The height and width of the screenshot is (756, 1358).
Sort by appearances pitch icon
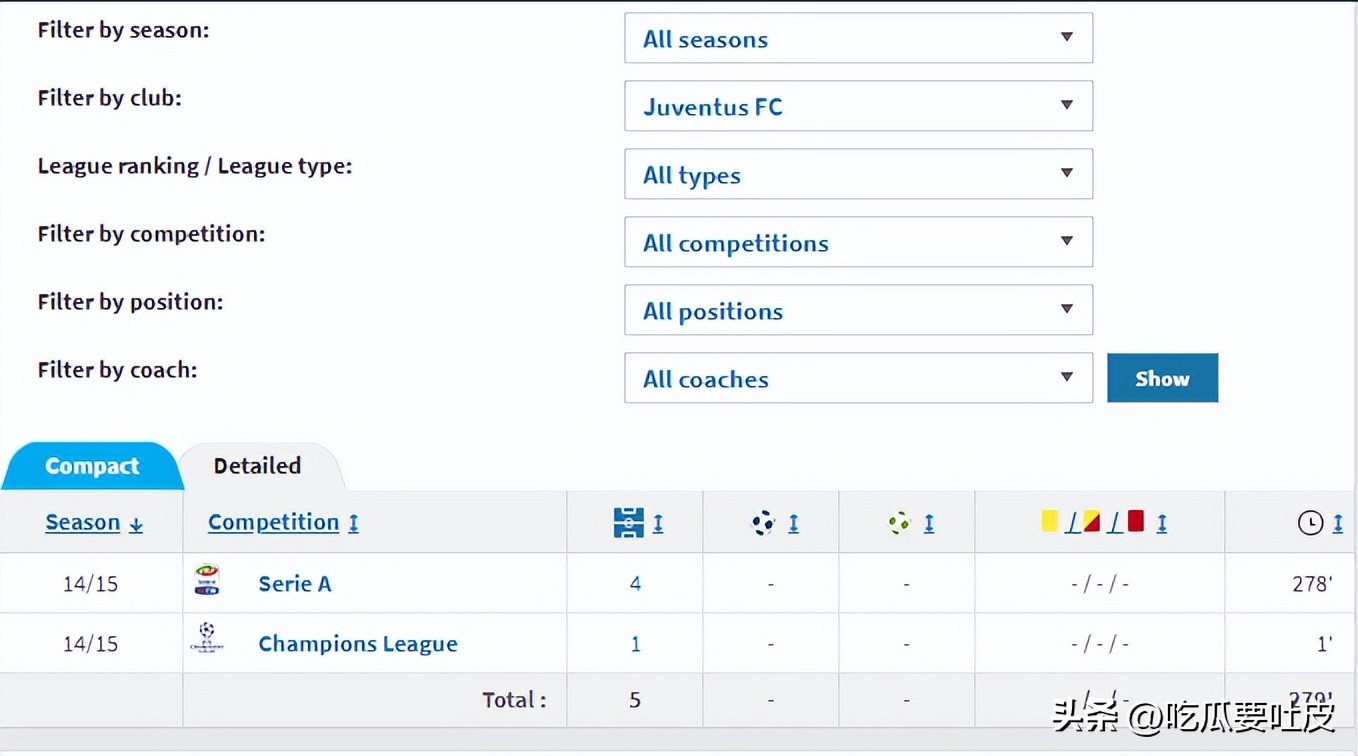(x=629, y=522)
